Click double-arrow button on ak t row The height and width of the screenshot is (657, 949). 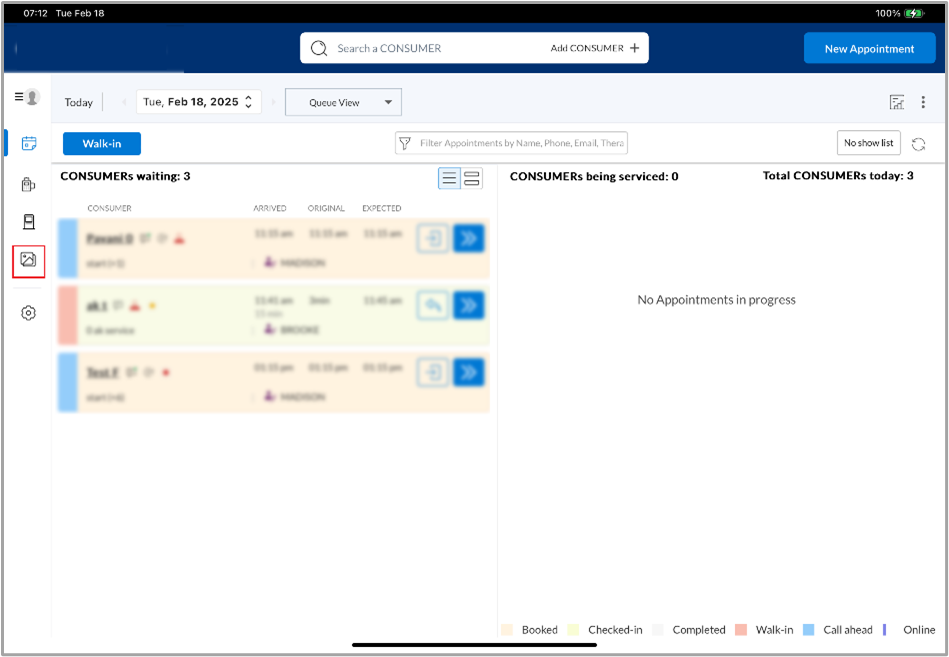(469, 306)
